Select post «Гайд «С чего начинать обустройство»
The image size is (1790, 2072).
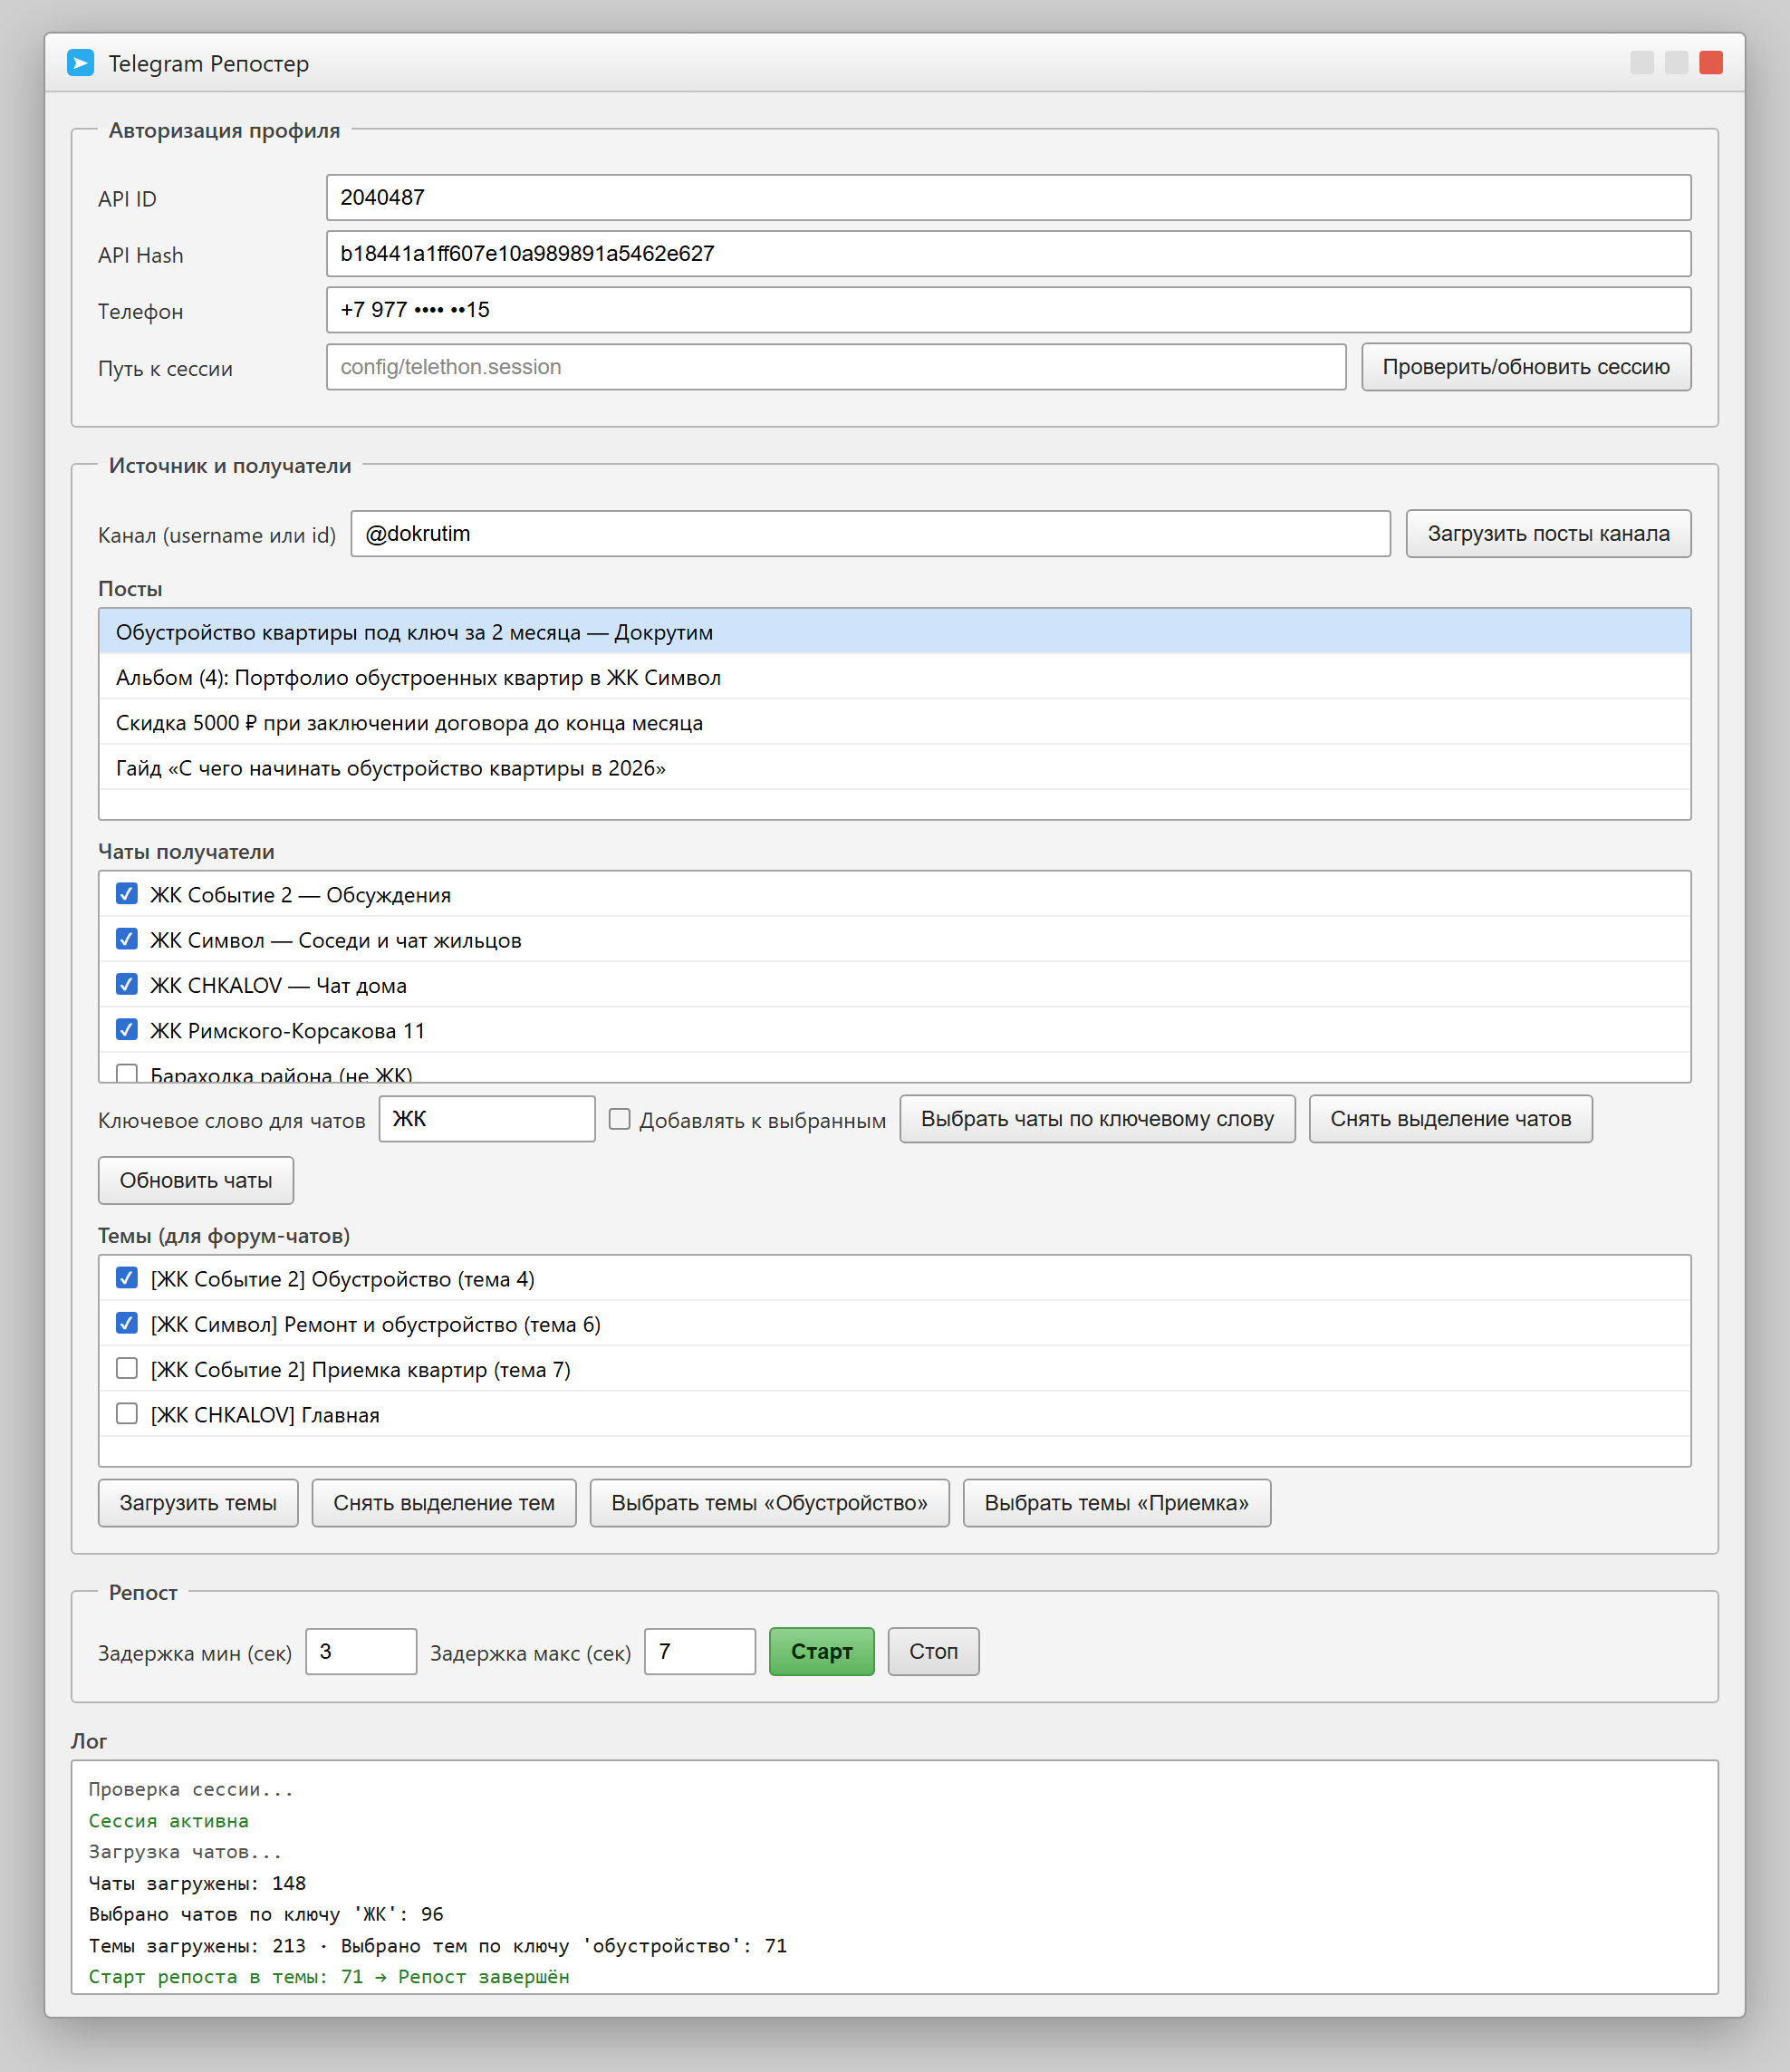pyautogui.click(x=895, y=767)
